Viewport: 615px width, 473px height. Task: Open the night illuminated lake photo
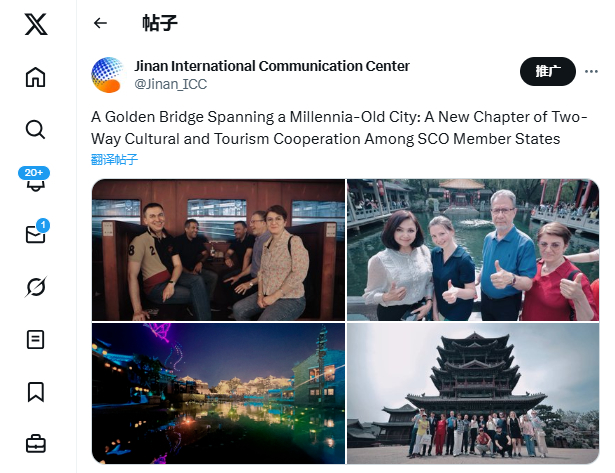pos(218,393)
